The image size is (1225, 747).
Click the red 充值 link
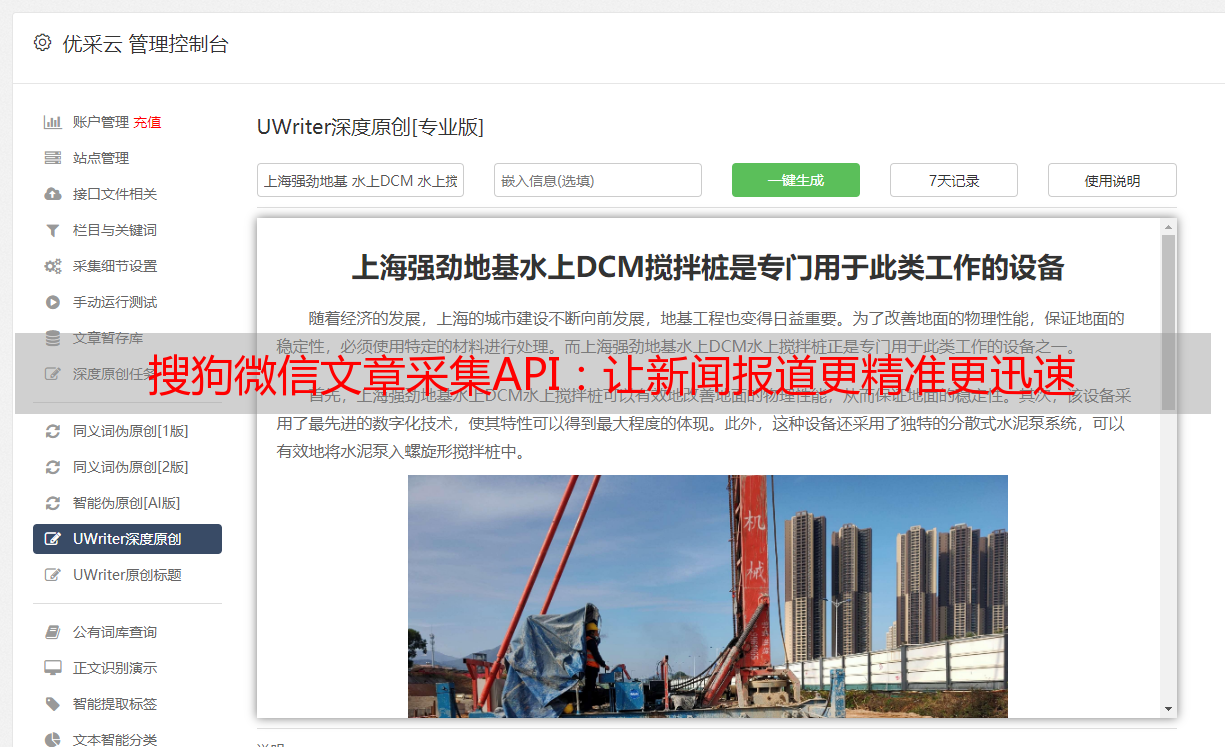pos(147,122)
